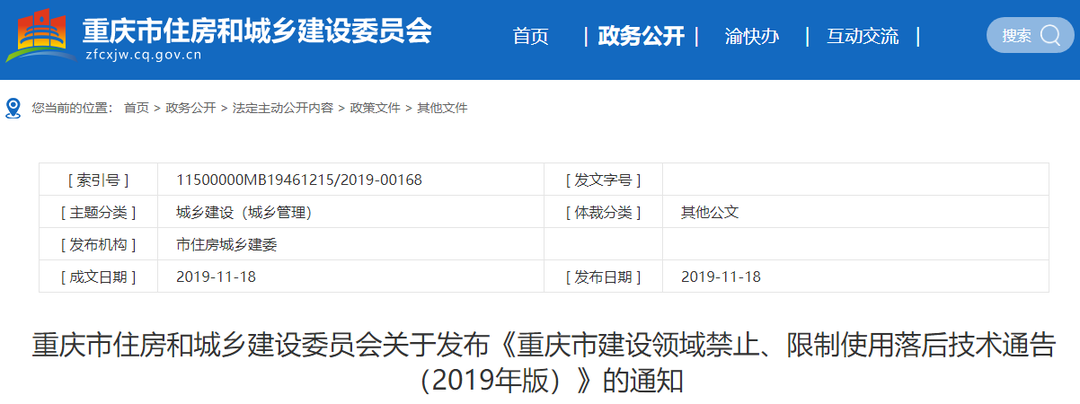The image size is (1080, 404).
Task: Select 其他文件 breadcrumb link
Action: (x=442, y=108)
